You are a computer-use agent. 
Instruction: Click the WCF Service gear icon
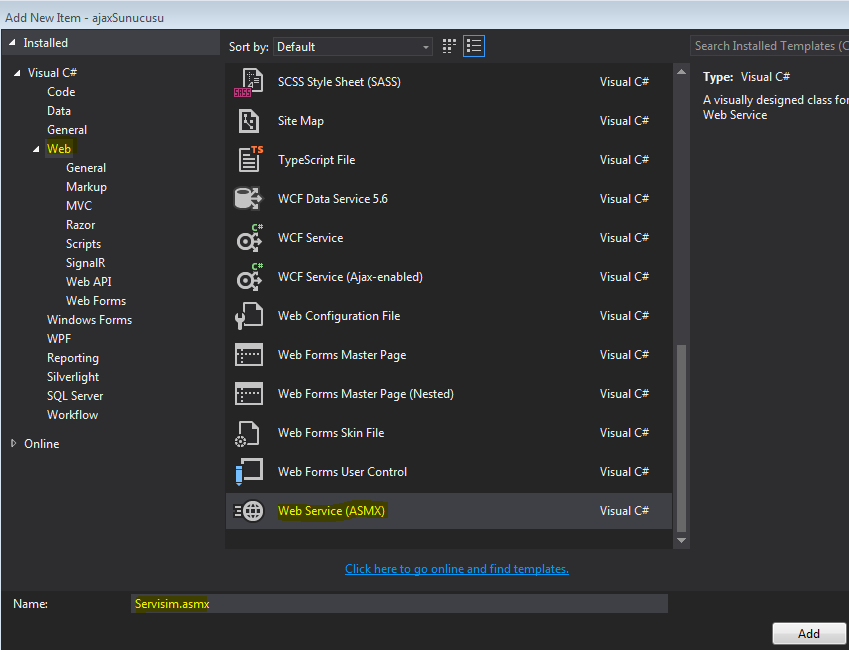[250, 238]
